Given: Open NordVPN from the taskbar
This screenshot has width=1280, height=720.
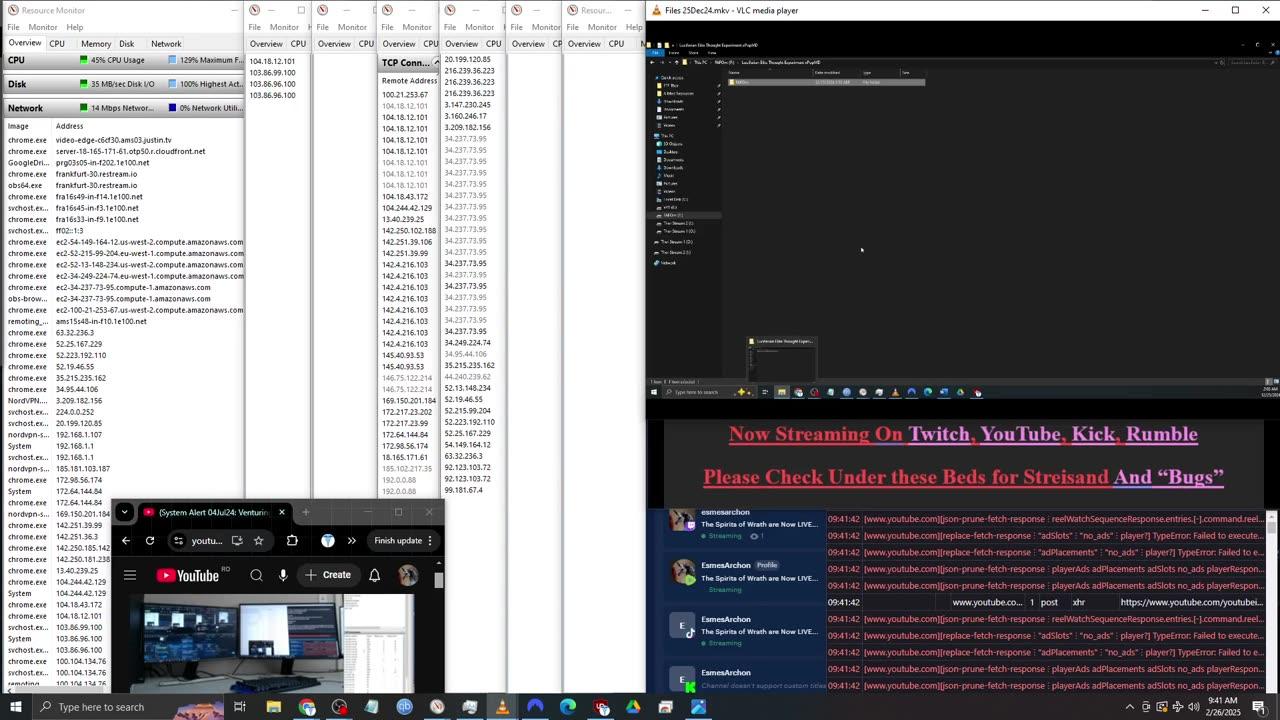Looking at the screenshot, I should (535, 707).
